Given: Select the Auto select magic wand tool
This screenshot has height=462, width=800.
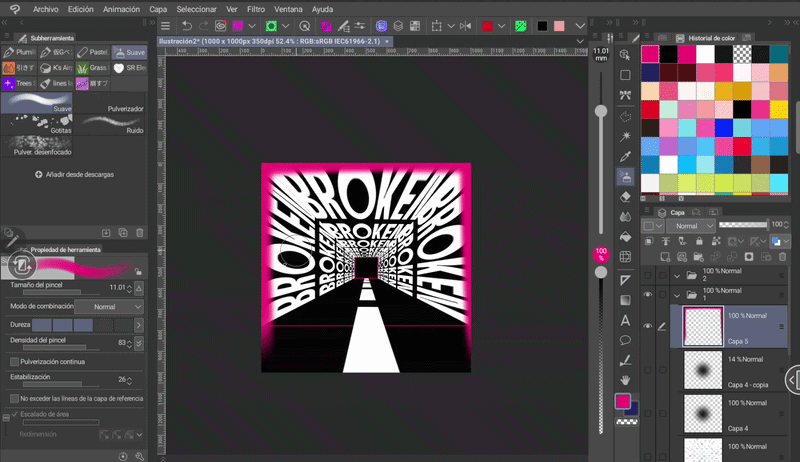Looking at the screenshot, I should 625,135.
